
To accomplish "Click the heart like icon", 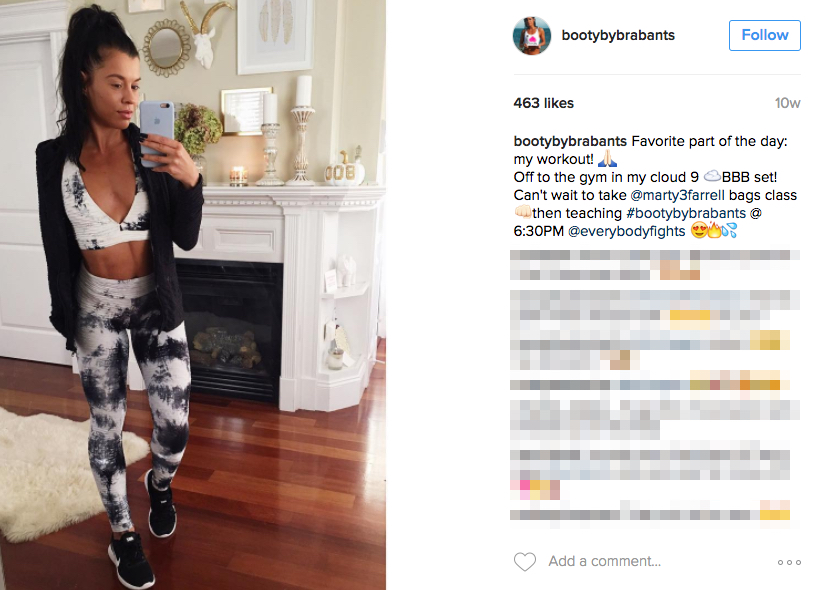I will (525, 562).
